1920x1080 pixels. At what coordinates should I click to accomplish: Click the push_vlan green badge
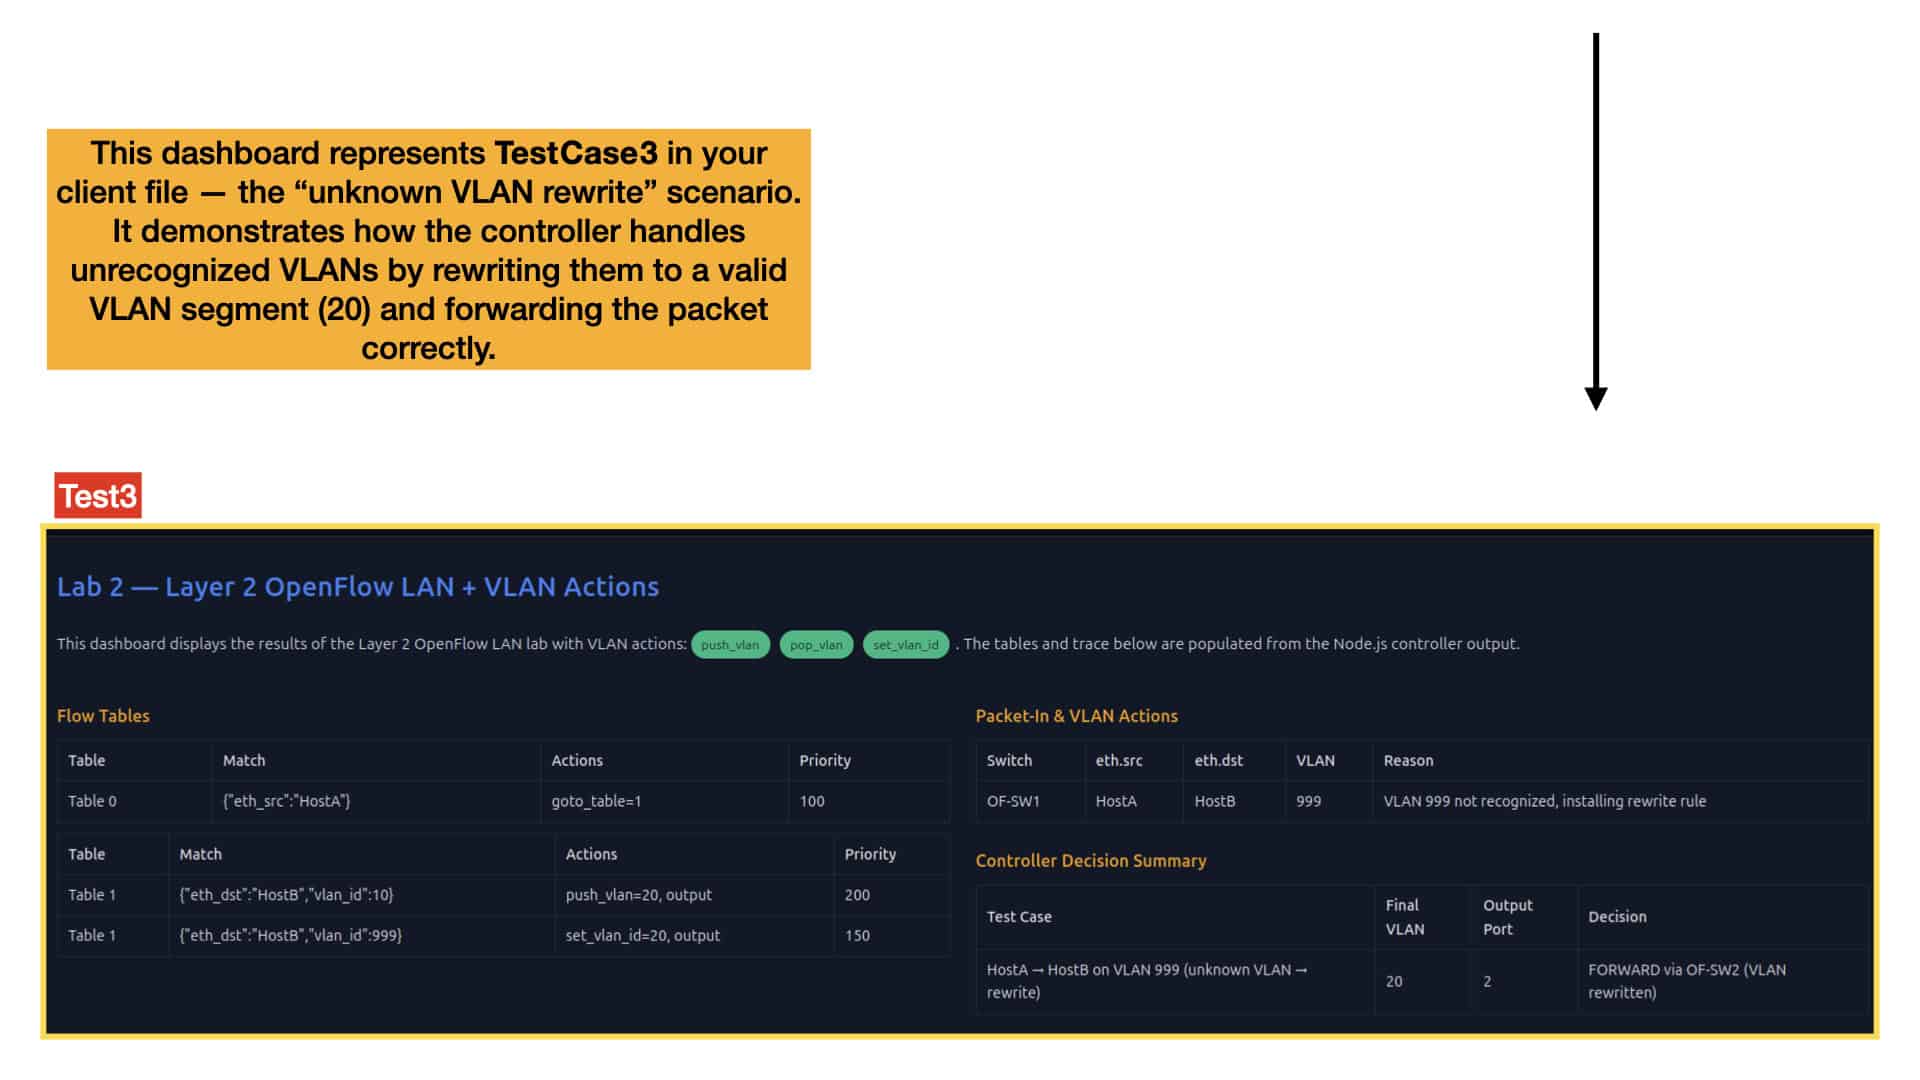tap(730, 645)
